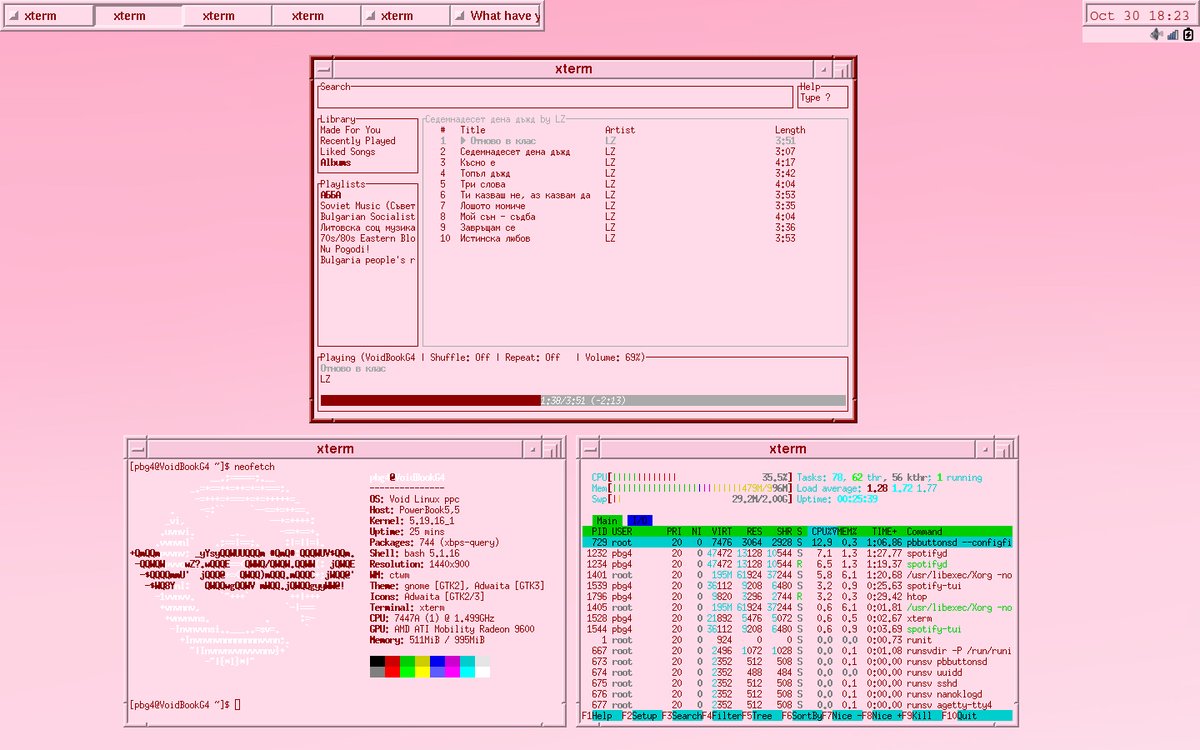This screenshot has height=750, width=1200.
Task: Click the Command column header in htop
Action: [924, 532]
